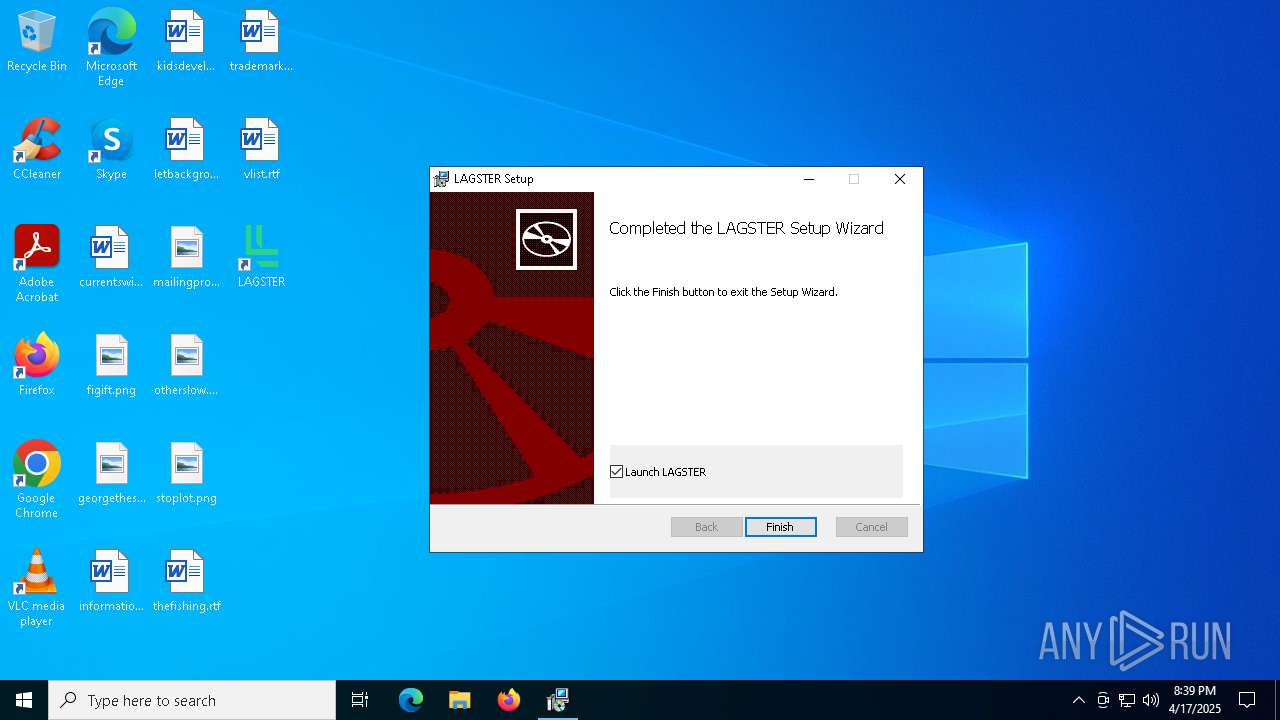Select the informatio... document icon
The image size is (1280, 720).
point(111,581)
